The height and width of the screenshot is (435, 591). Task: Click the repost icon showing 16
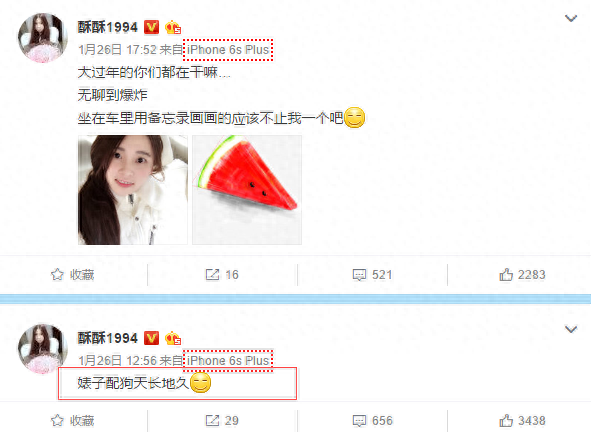[x=212, y=274]
